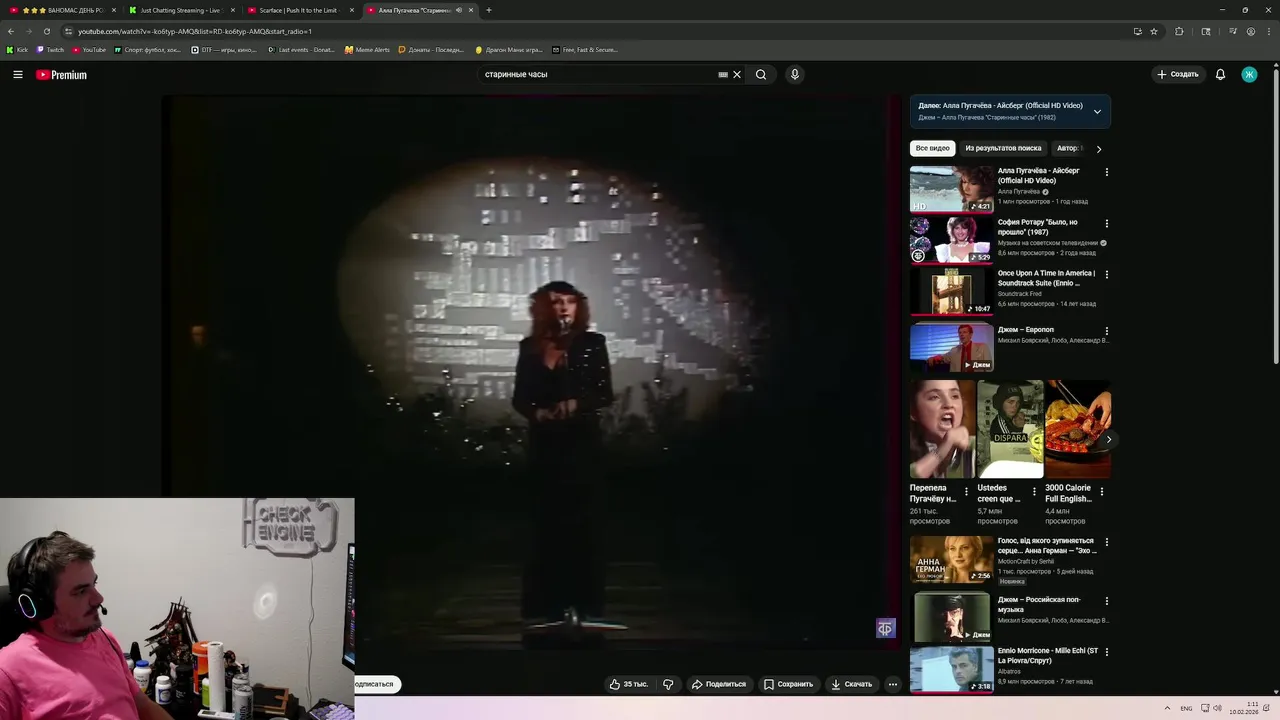Select the Автор chip
The image size is (1280, 720).
1068,148
